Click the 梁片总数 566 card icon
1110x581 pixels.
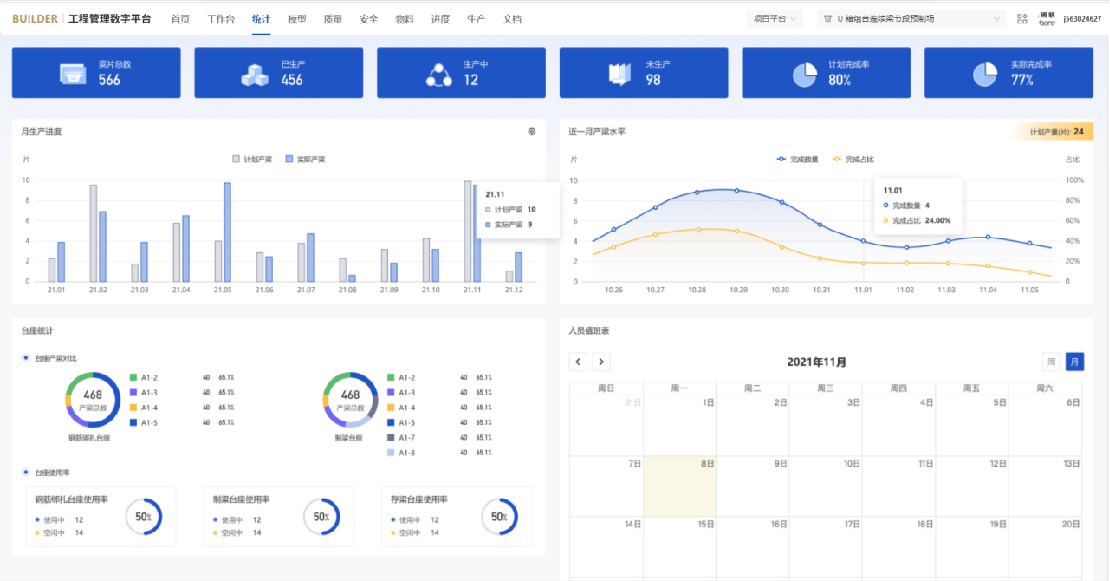[72, 74]
